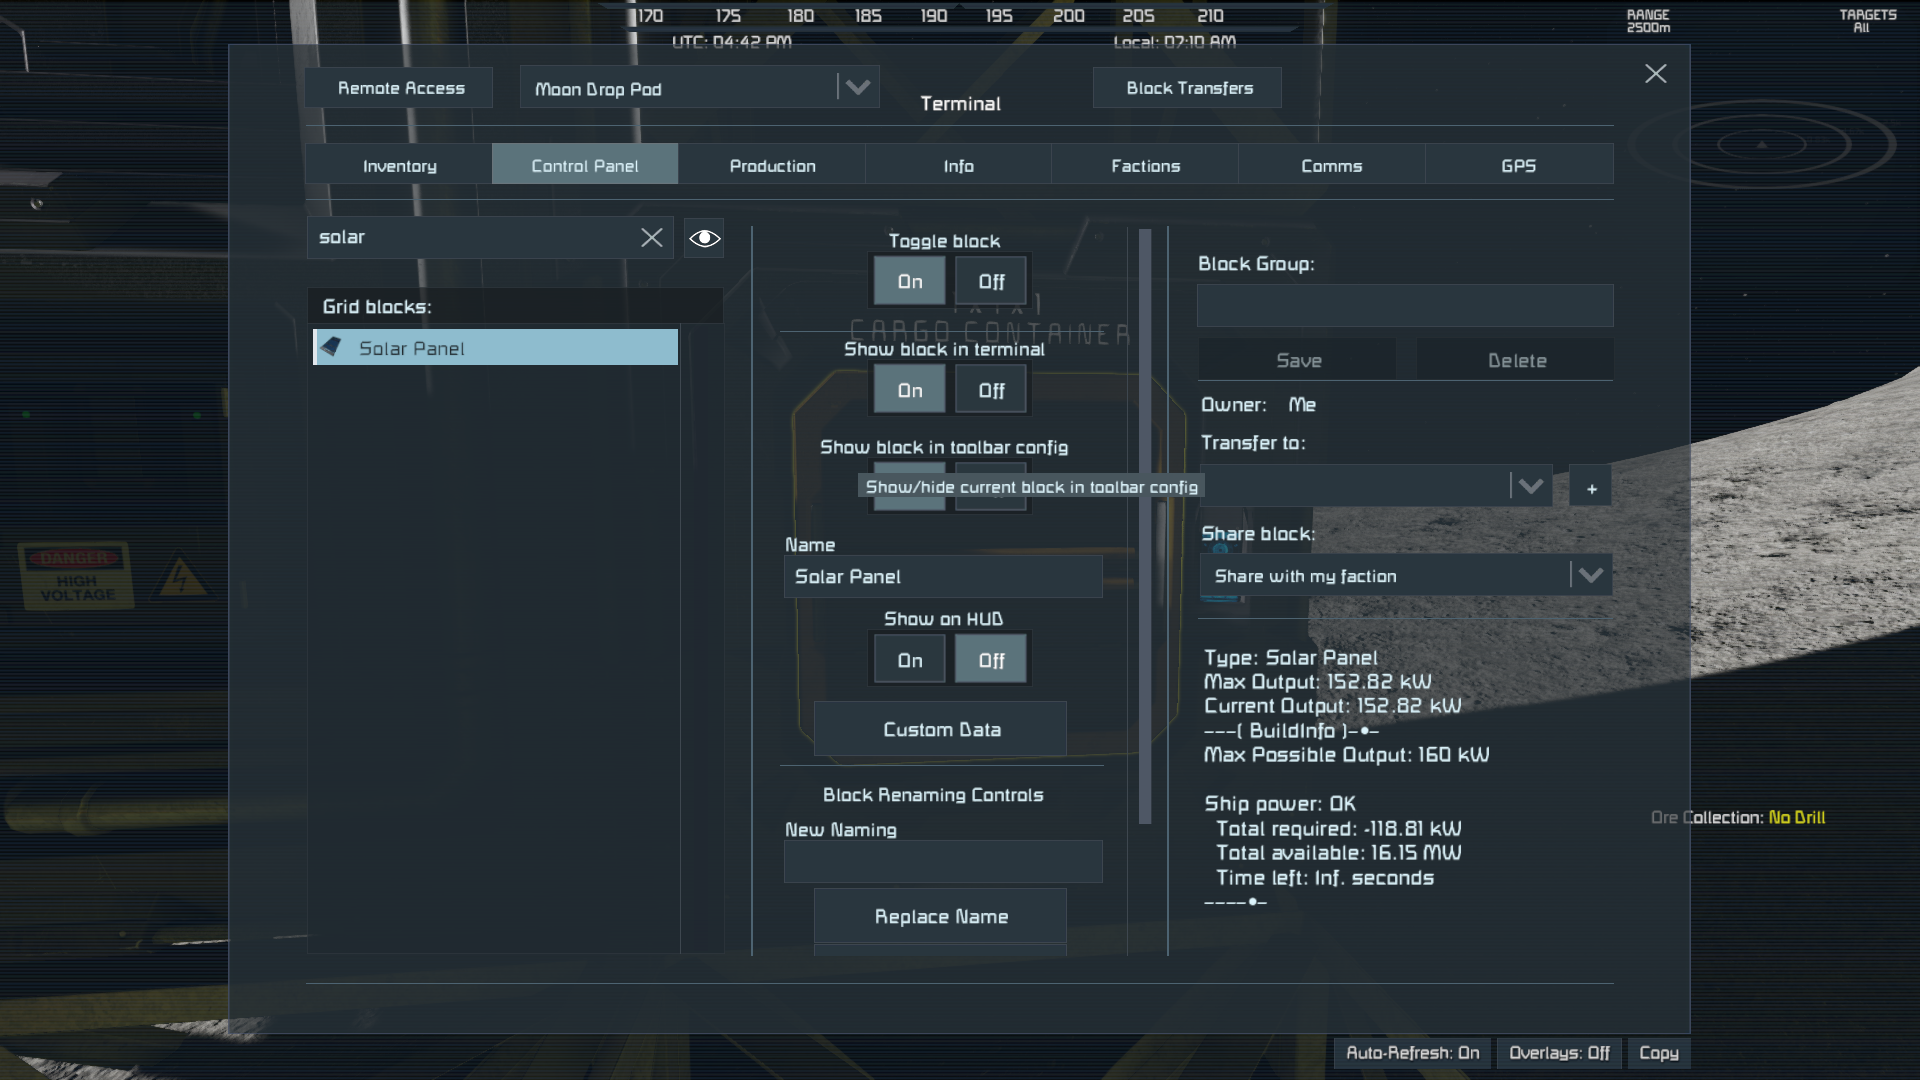Screen dimensions: 1920x1080
Task: Click the New Naming input field
Action: (x=942, y=862)
